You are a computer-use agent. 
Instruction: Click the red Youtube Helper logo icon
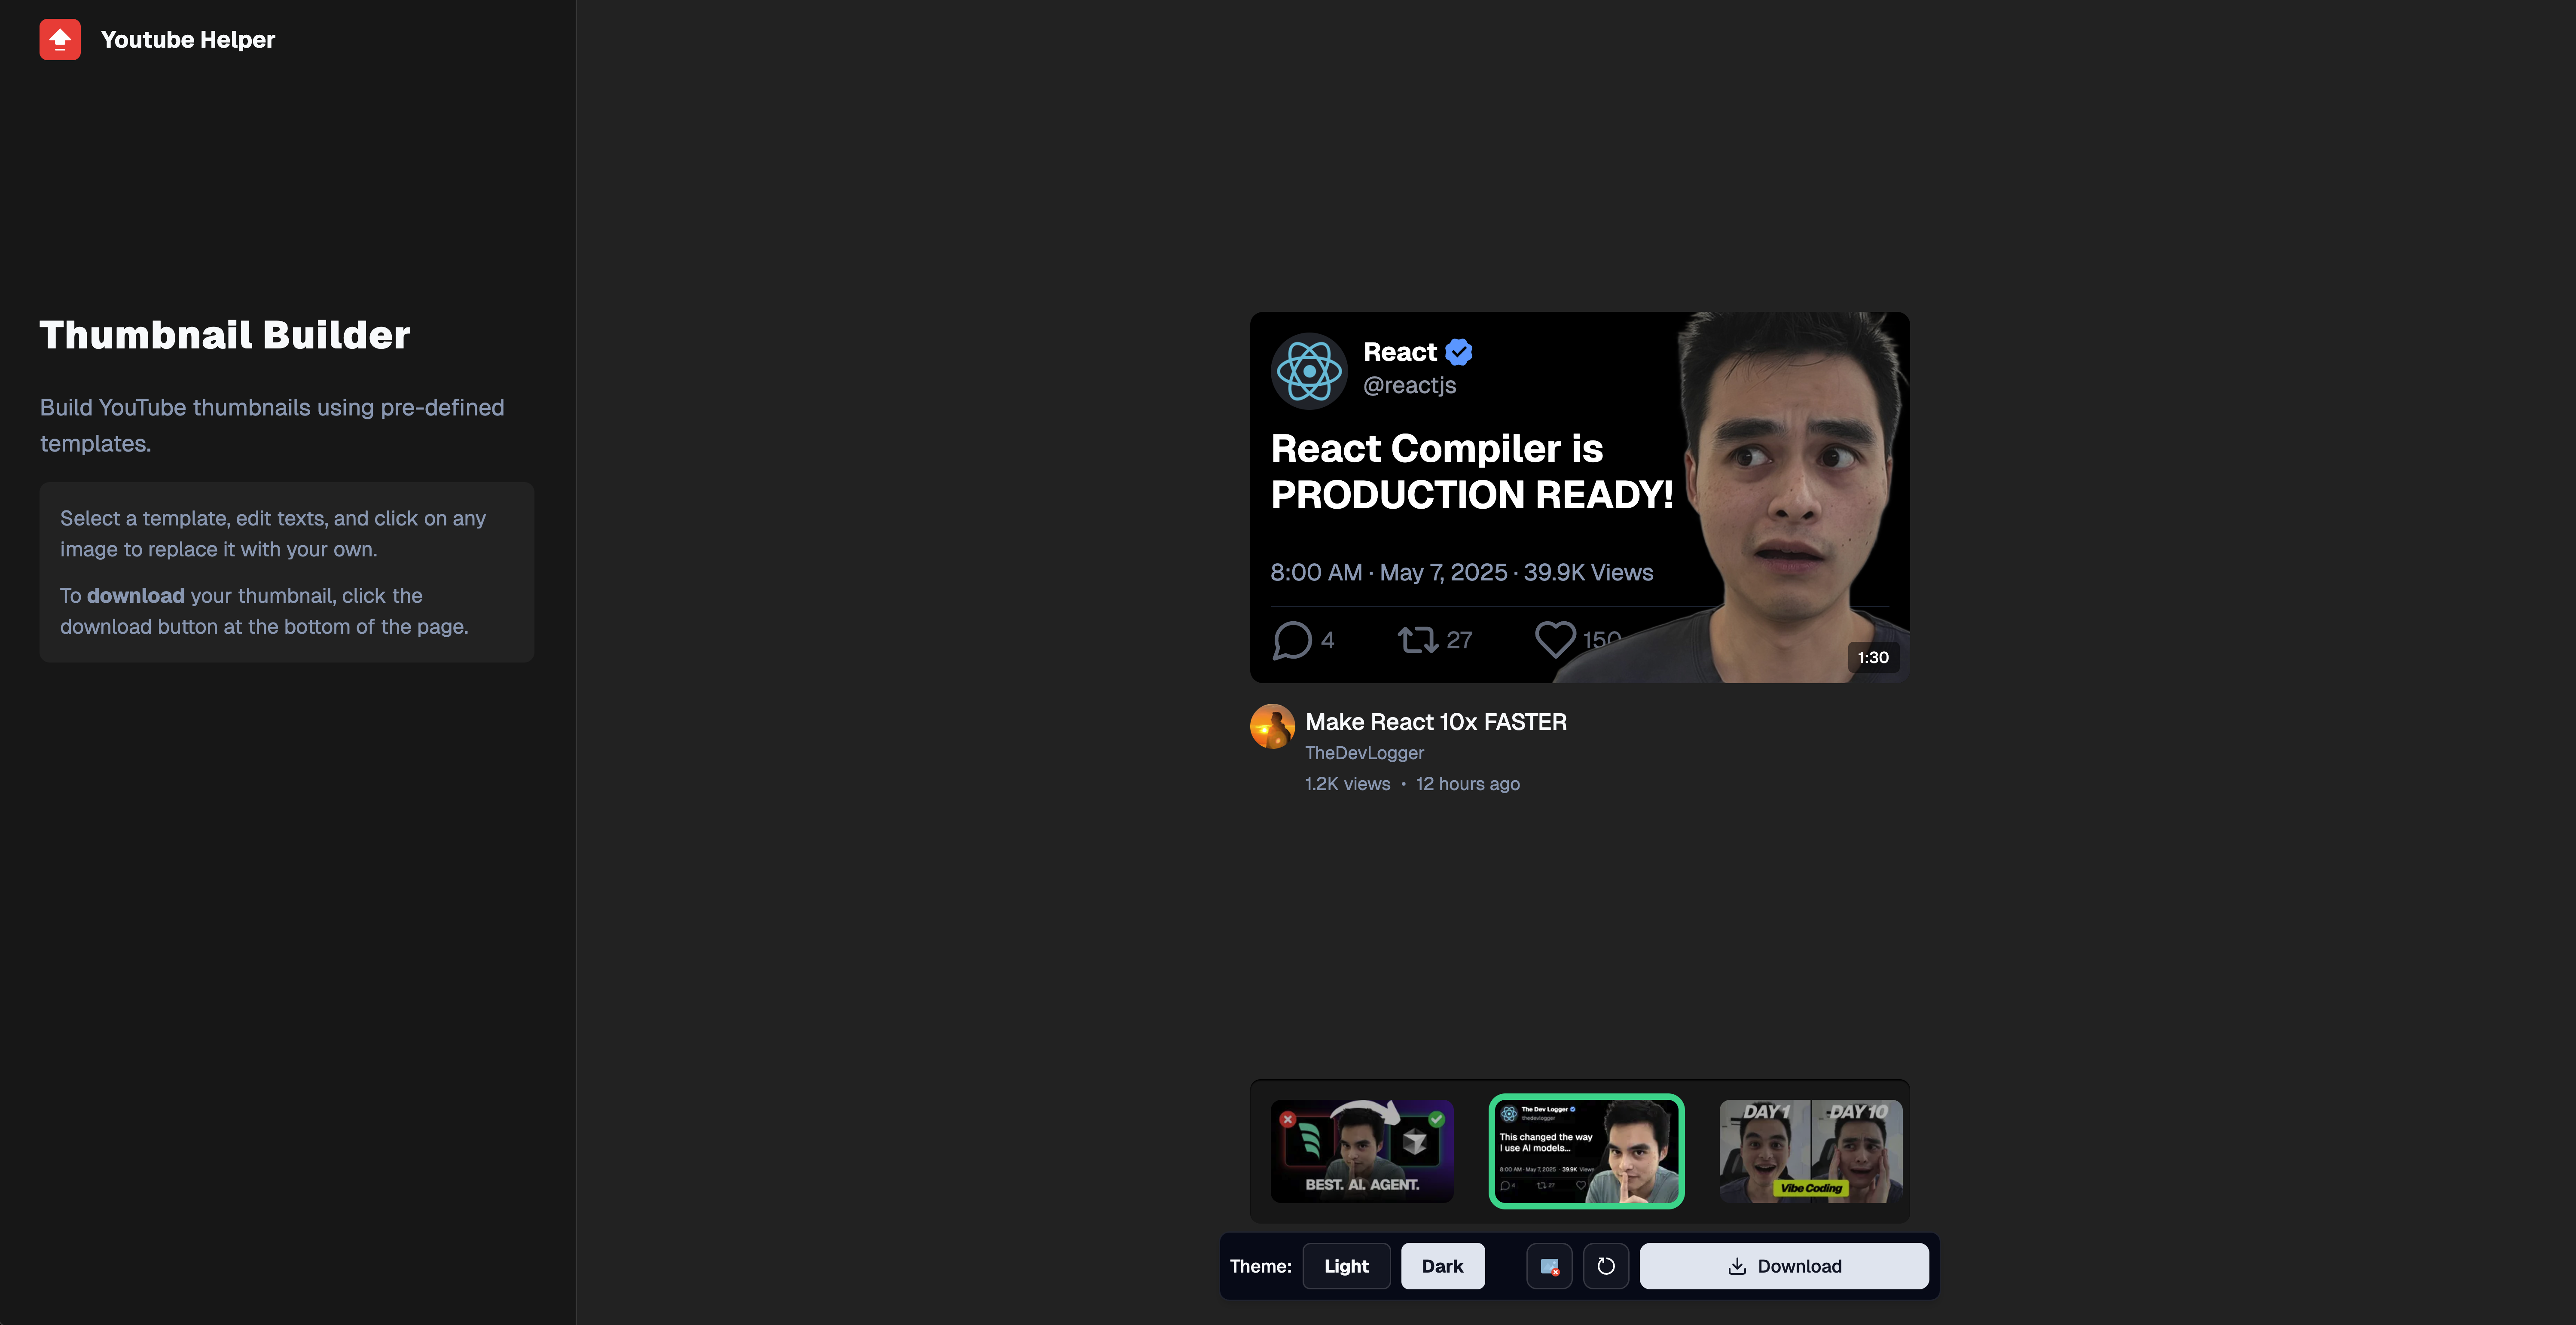tap(60, 39)
